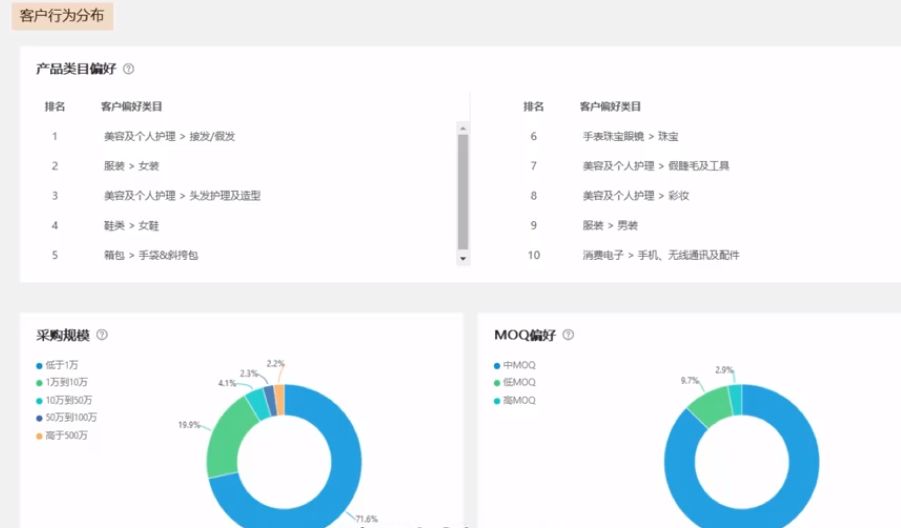
Task: Toggle the 高MOQ legend item
Action: [x=515, y=400]
